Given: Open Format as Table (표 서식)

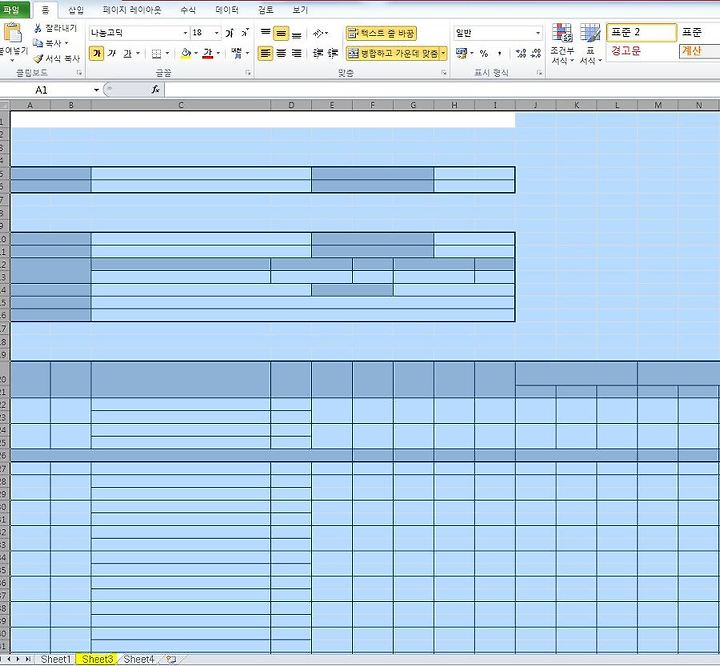Looking at the screenshot, I should pyautogui.click(x=591, y=44).
